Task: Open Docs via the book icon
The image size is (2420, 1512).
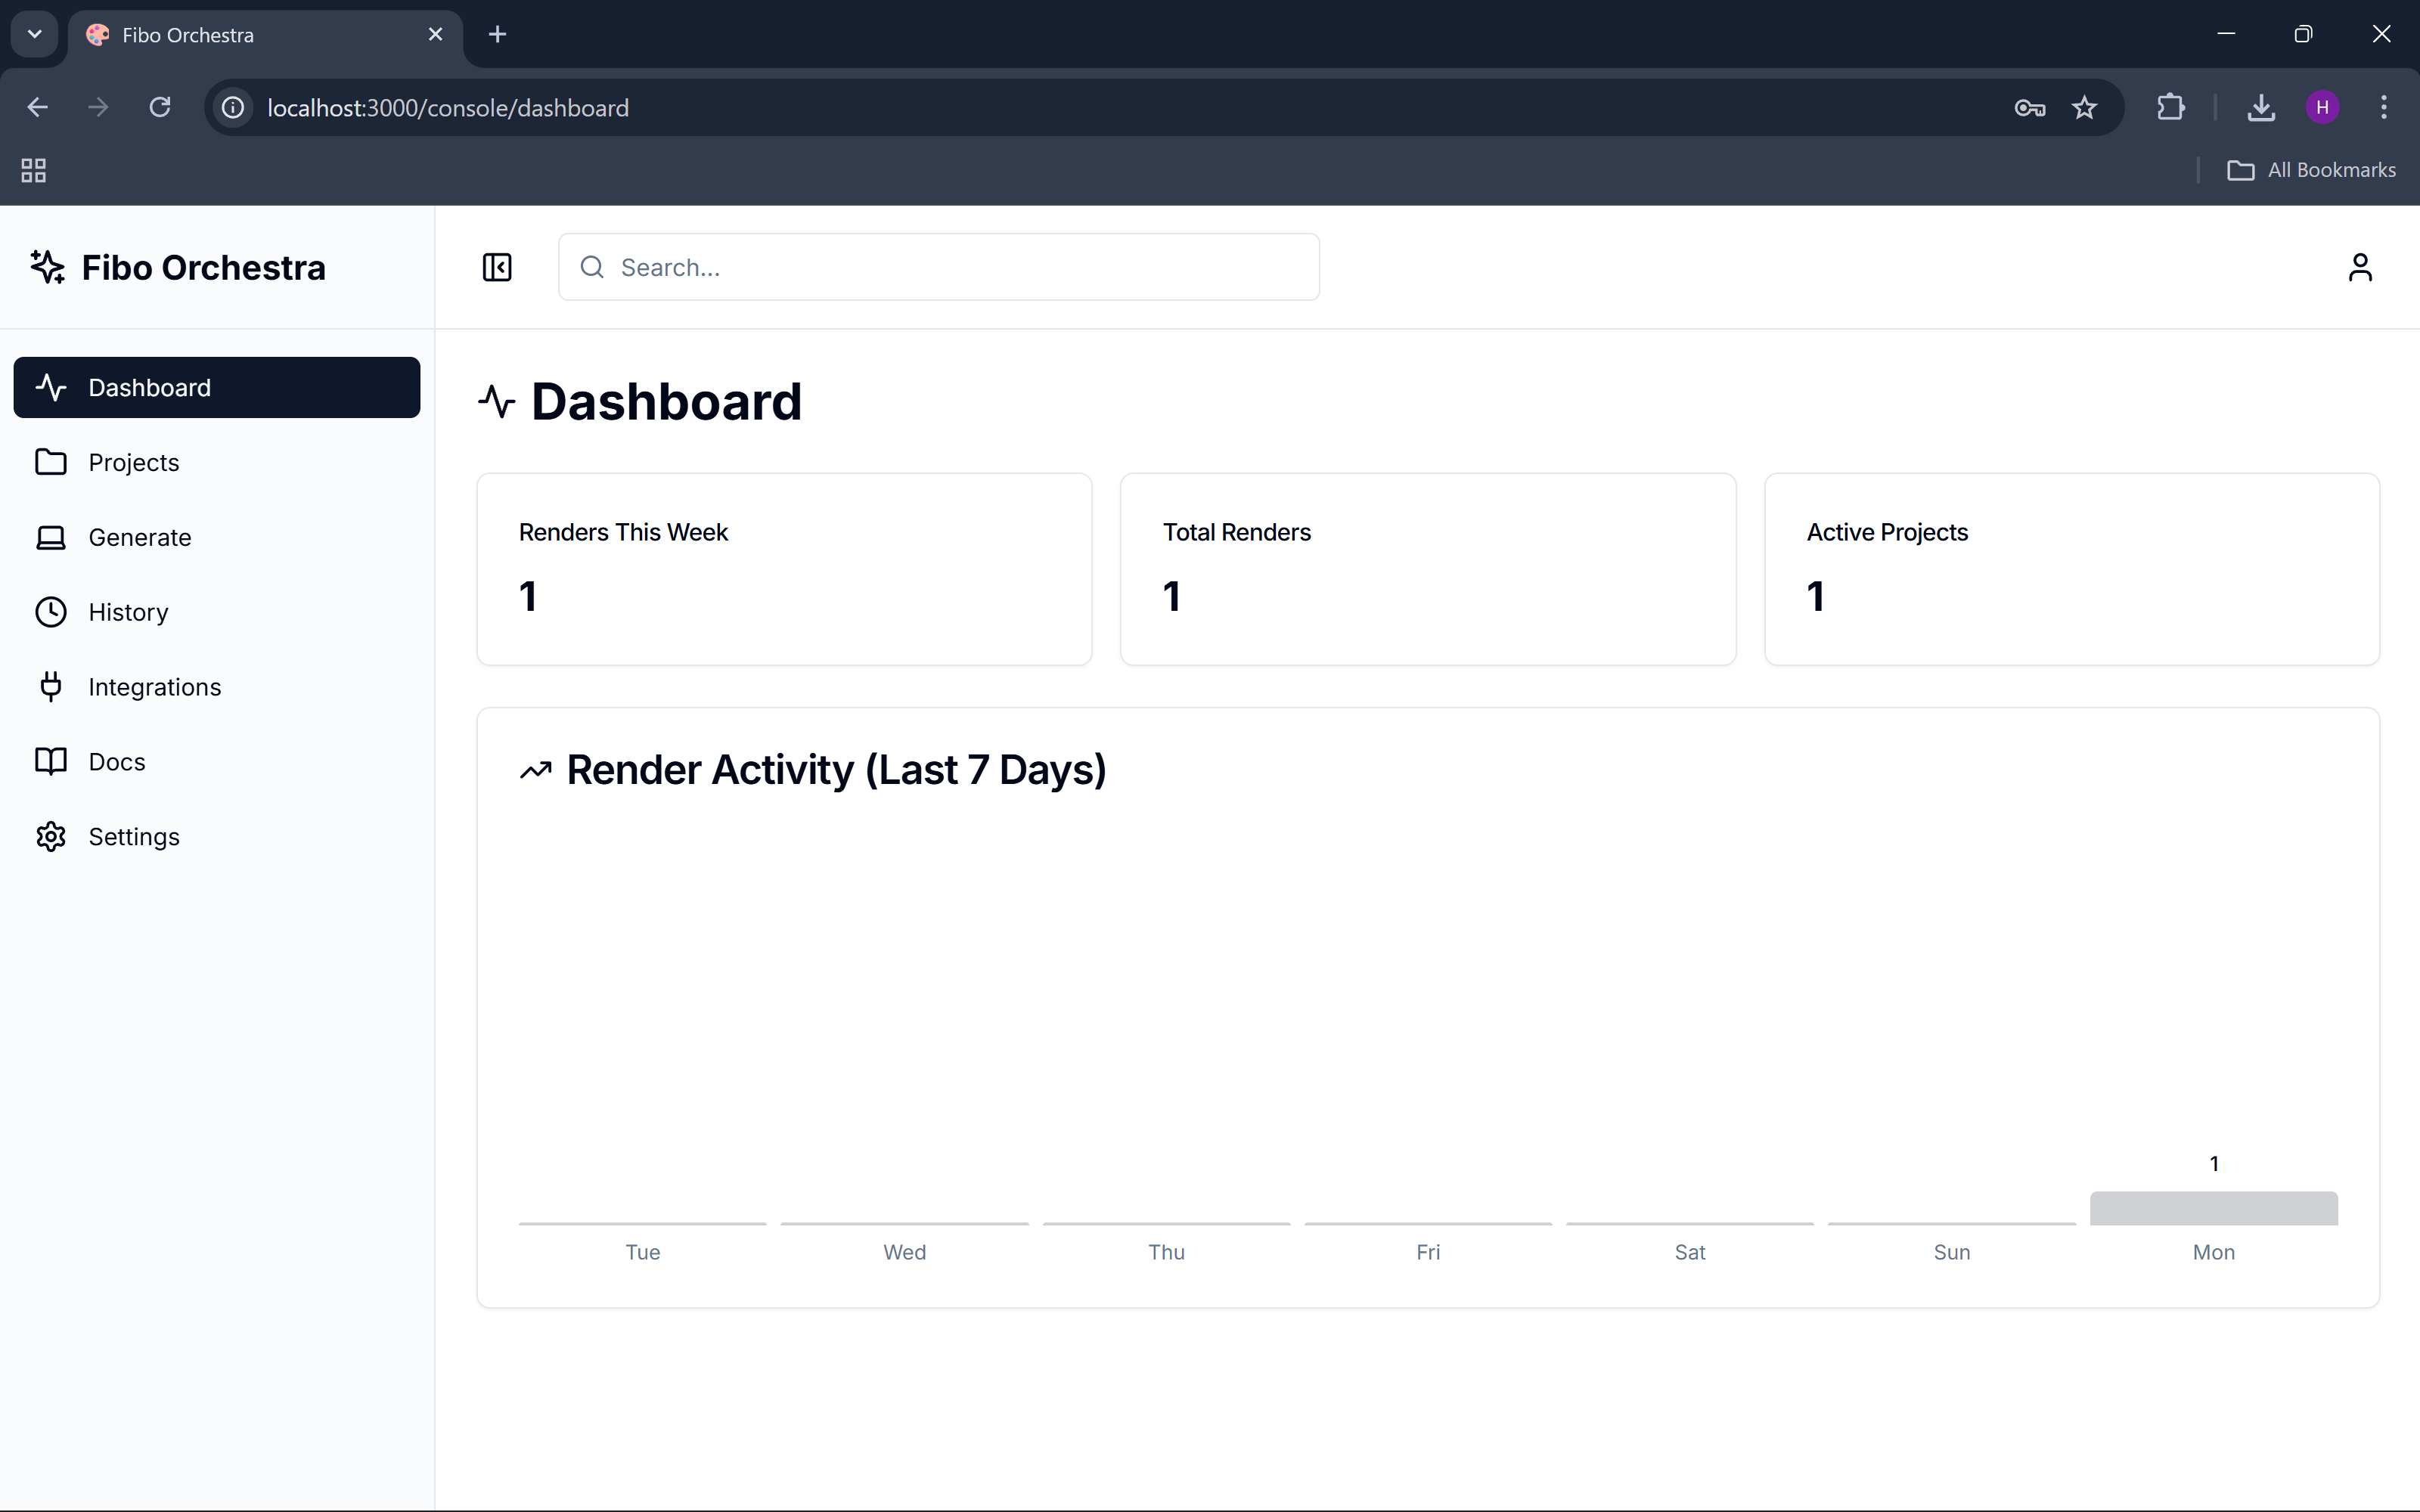Action: pyautogui.click(x=51, y=762)
